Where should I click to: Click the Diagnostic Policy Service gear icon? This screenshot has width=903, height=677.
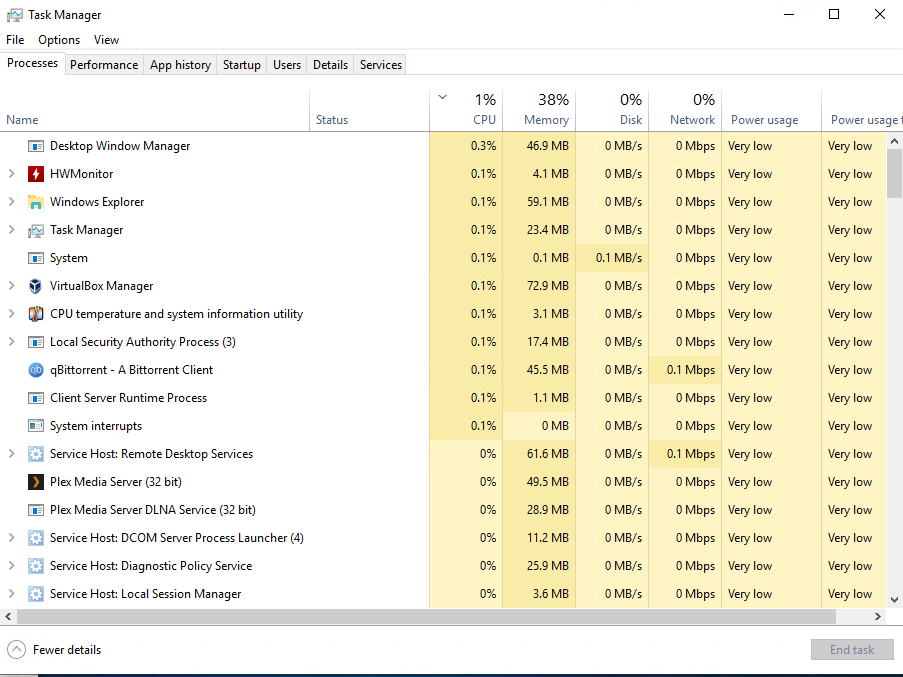point(36,566)
